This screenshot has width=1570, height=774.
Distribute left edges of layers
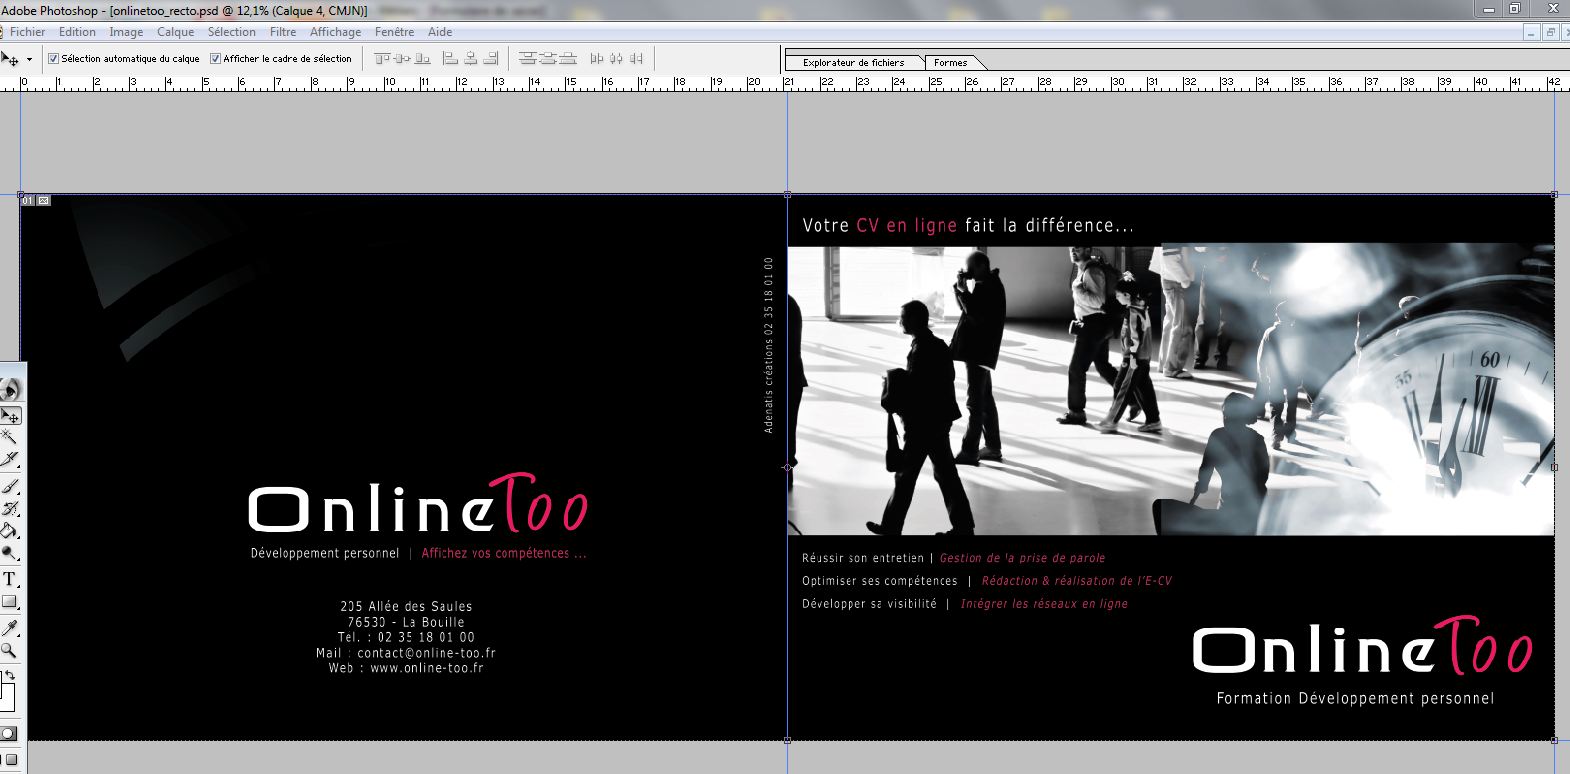tap(597, 59)
